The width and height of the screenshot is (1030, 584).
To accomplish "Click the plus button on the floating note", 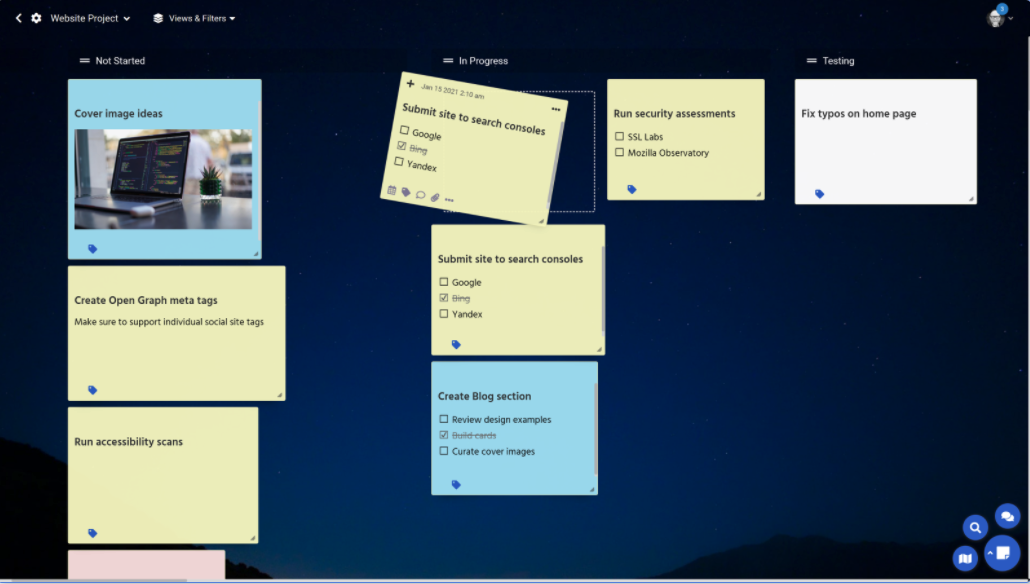I will [x=410, y=85].
